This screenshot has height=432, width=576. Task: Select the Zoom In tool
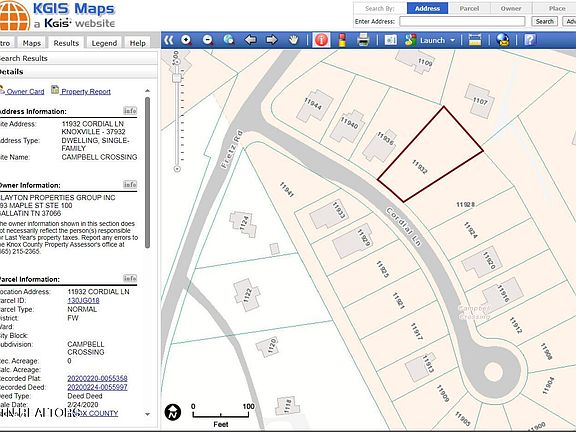click(x=186, y=40)
